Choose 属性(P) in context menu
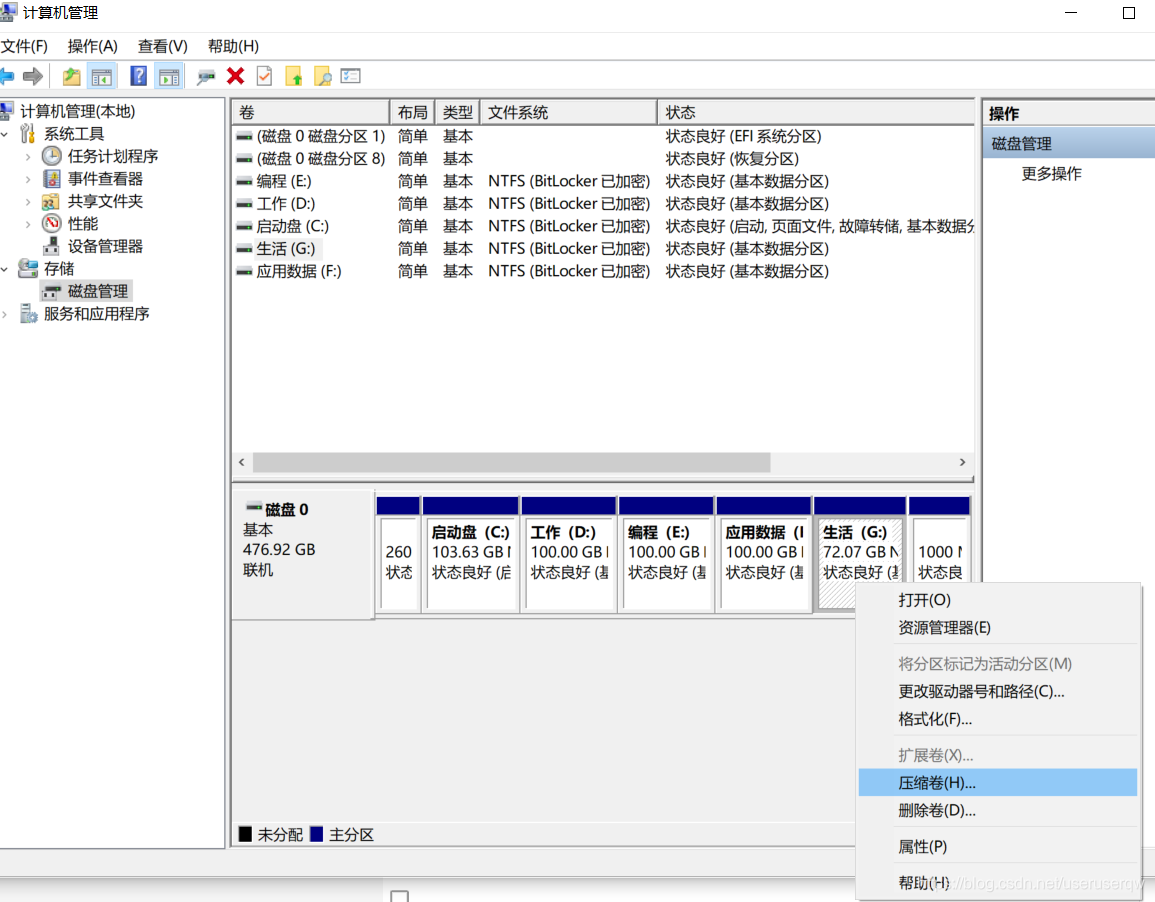 click(997, 847)
